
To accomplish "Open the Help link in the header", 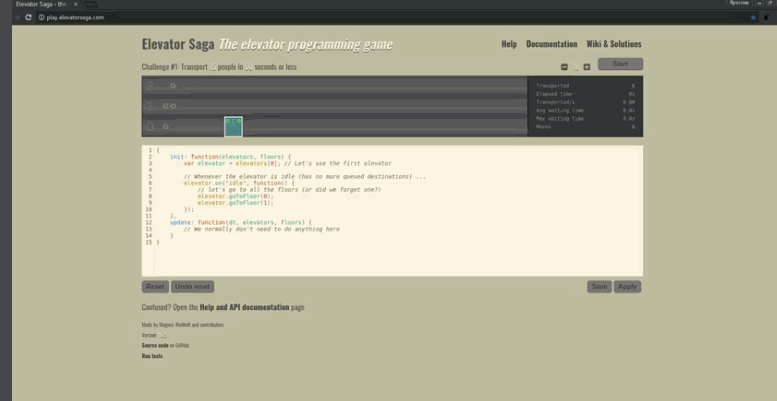I will 509,44.
